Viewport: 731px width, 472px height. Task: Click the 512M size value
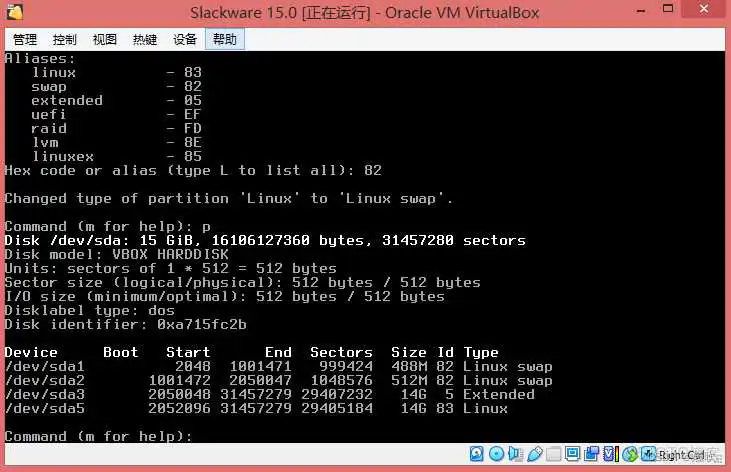click(x=409, y=381)
